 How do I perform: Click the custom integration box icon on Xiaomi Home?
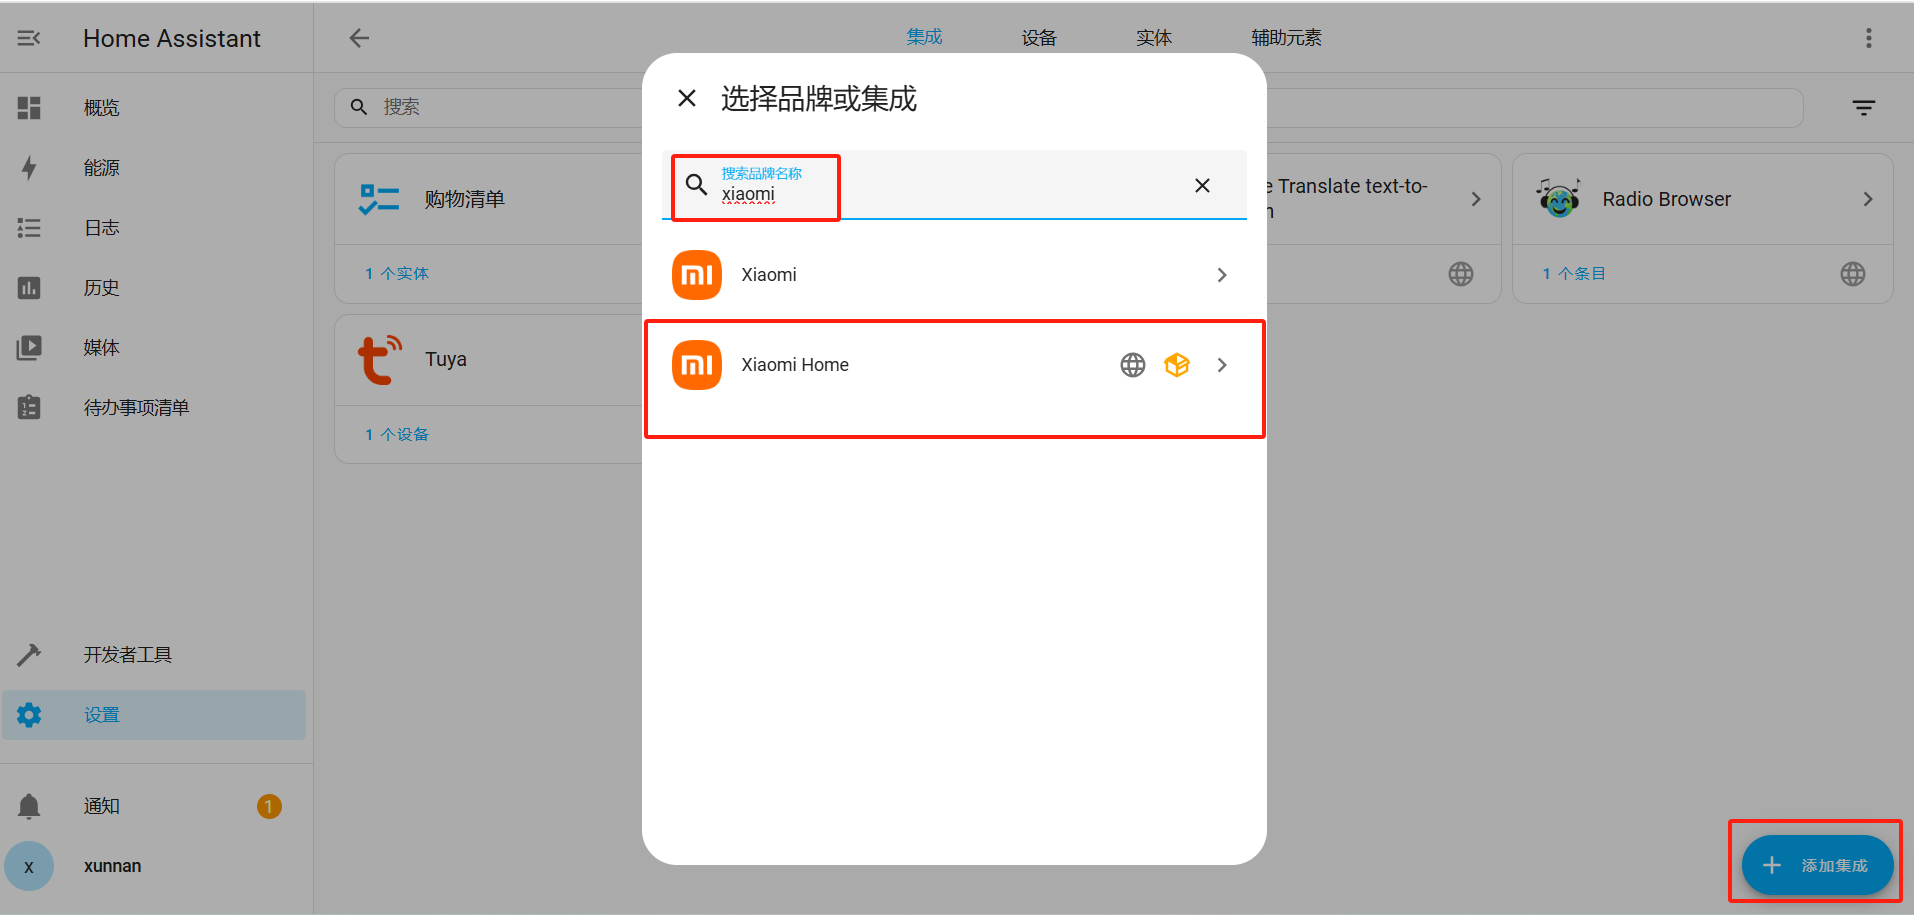click(1177, 365)
